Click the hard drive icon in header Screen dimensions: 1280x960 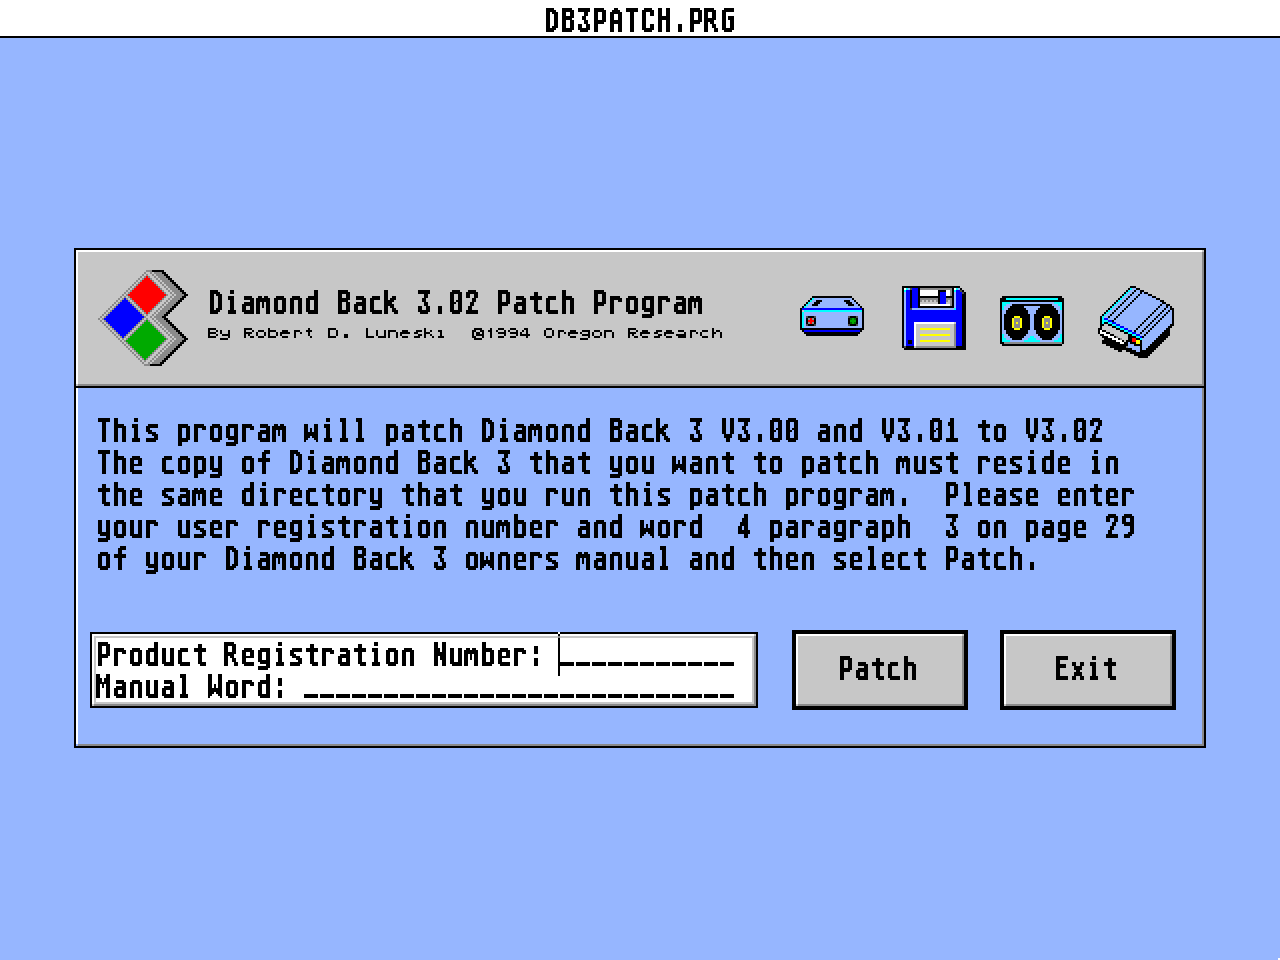[x=832, y=317]
